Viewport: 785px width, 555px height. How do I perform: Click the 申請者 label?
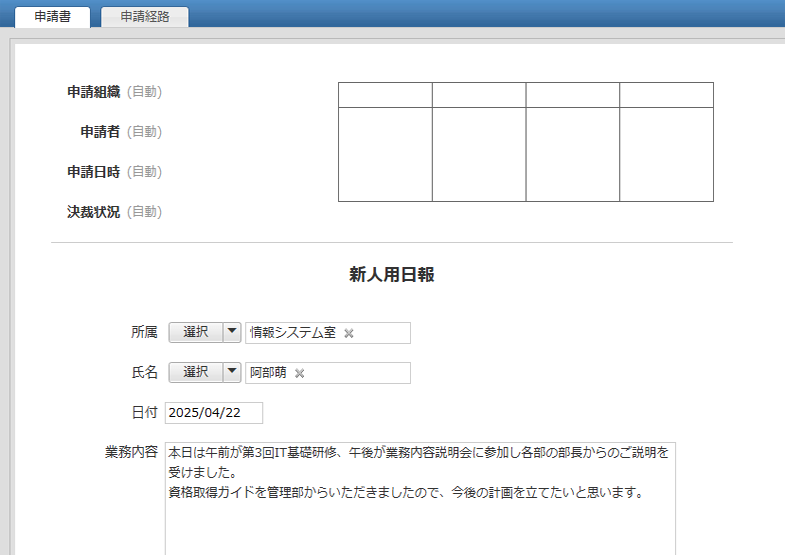(x=100, y=132)
